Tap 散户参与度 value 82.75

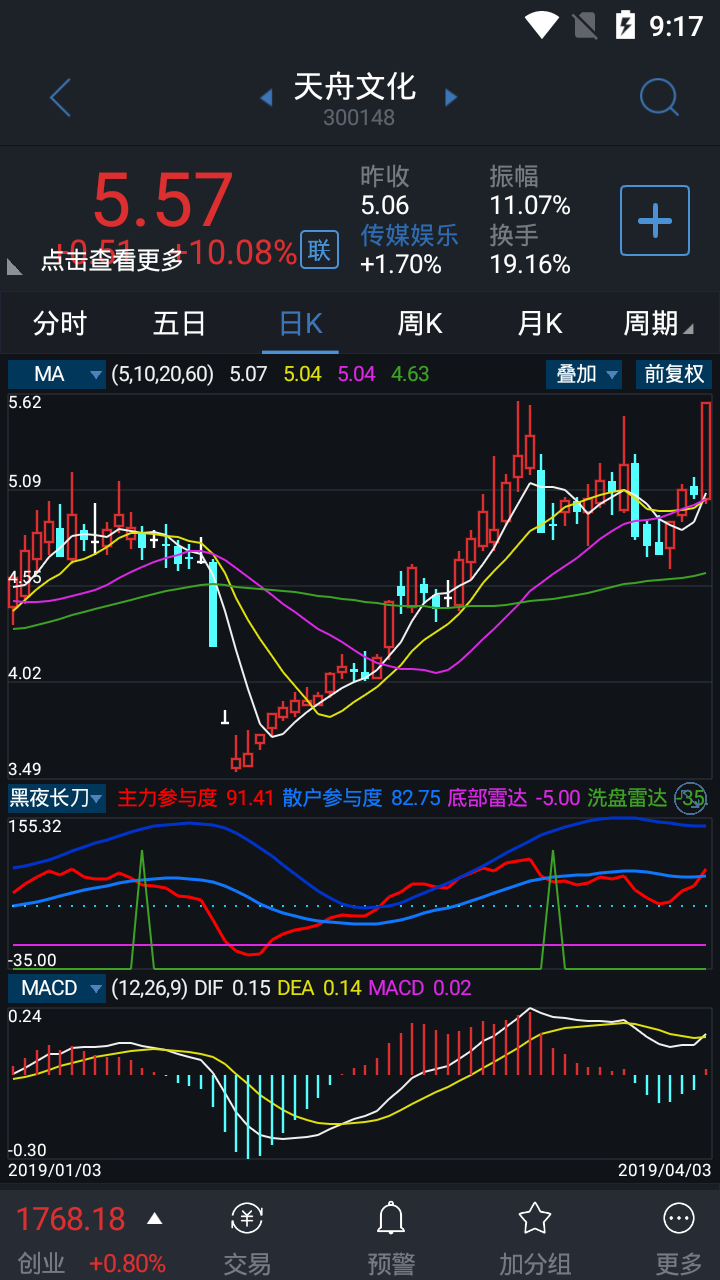[x=416, y=798]
